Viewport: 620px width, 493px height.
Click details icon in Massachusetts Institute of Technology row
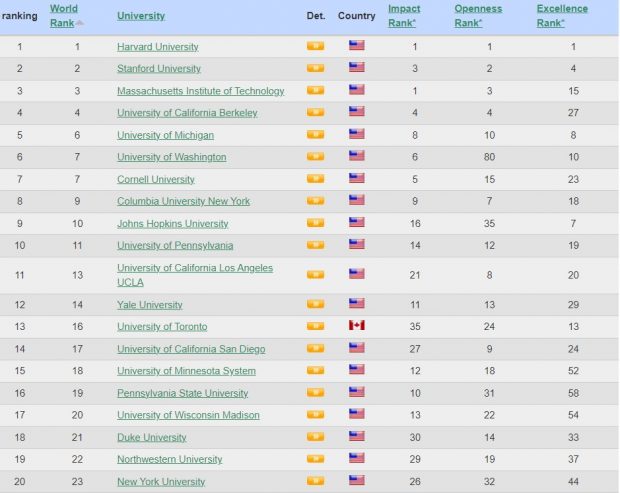[315, 91]
